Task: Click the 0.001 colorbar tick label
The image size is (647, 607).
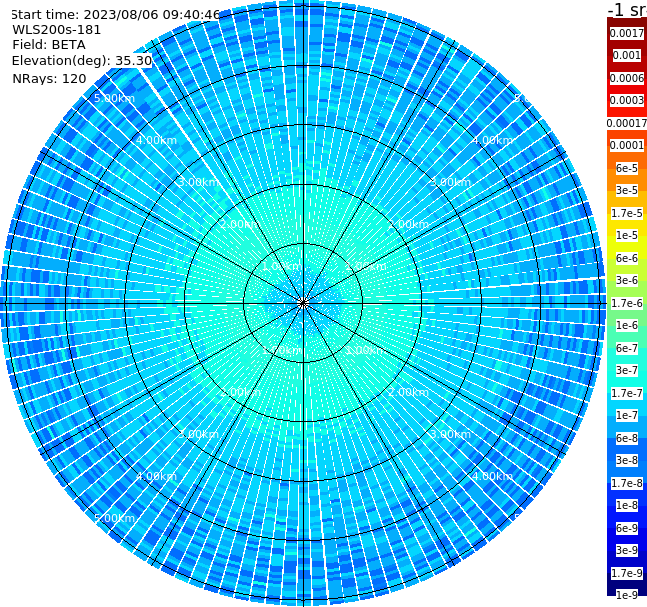Action: [627, 55]
